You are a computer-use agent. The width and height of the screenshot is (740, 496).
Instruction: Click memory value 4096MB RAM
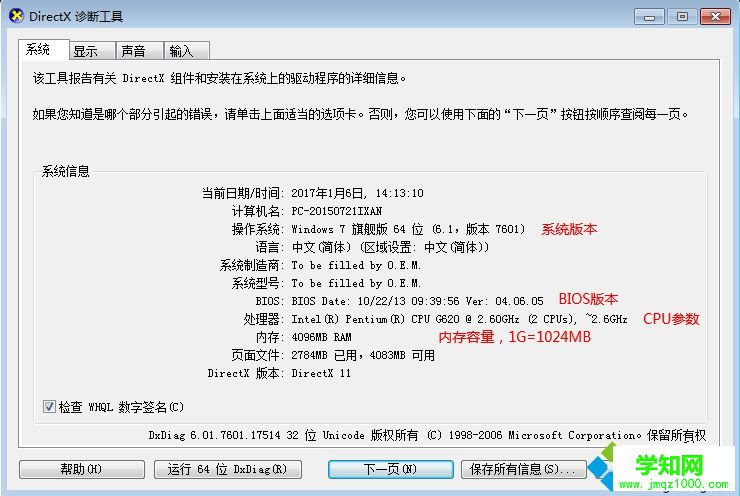click(321, 337)
